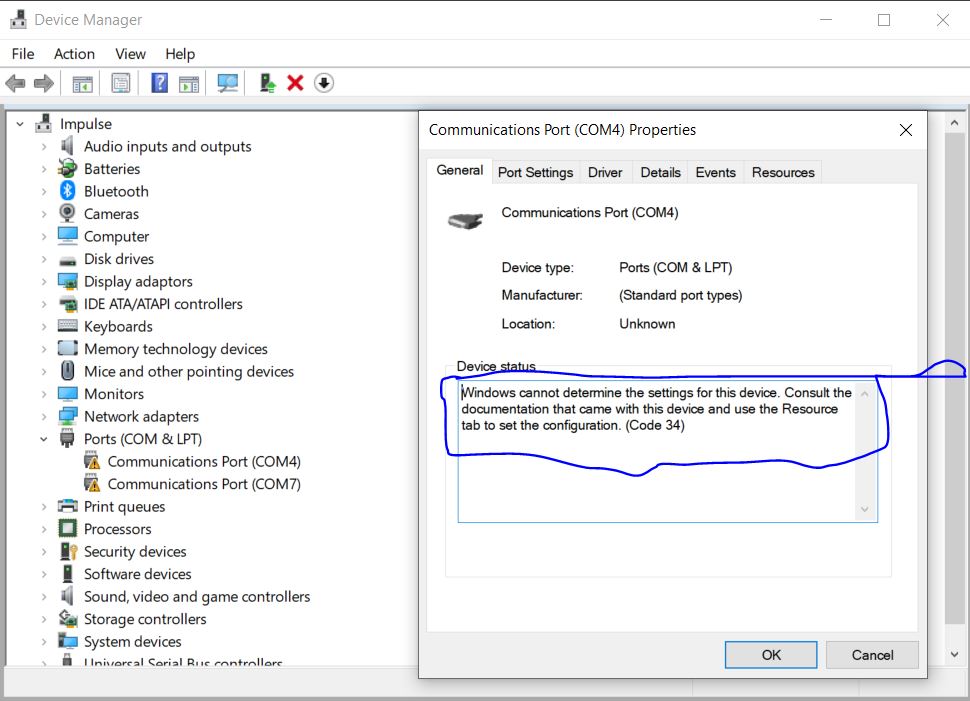Image resolution: width=970 pixels, height=701 pixels.
Task: Click device status scrollbar up arrow
Action: (x=865, y=394)
